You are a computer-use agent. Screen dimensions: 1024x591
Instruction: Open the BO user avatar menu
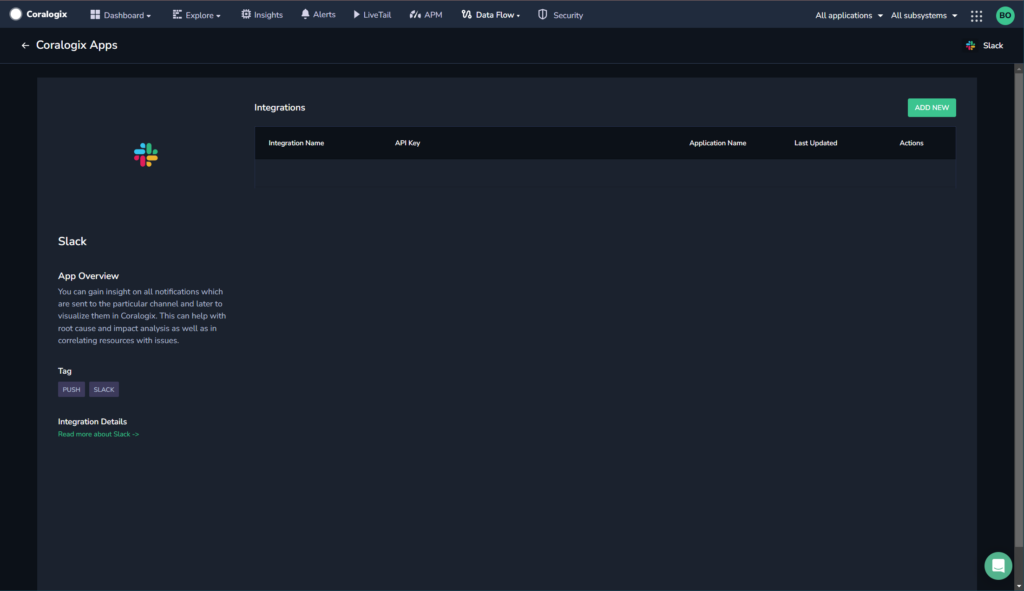click(1005, 15)
